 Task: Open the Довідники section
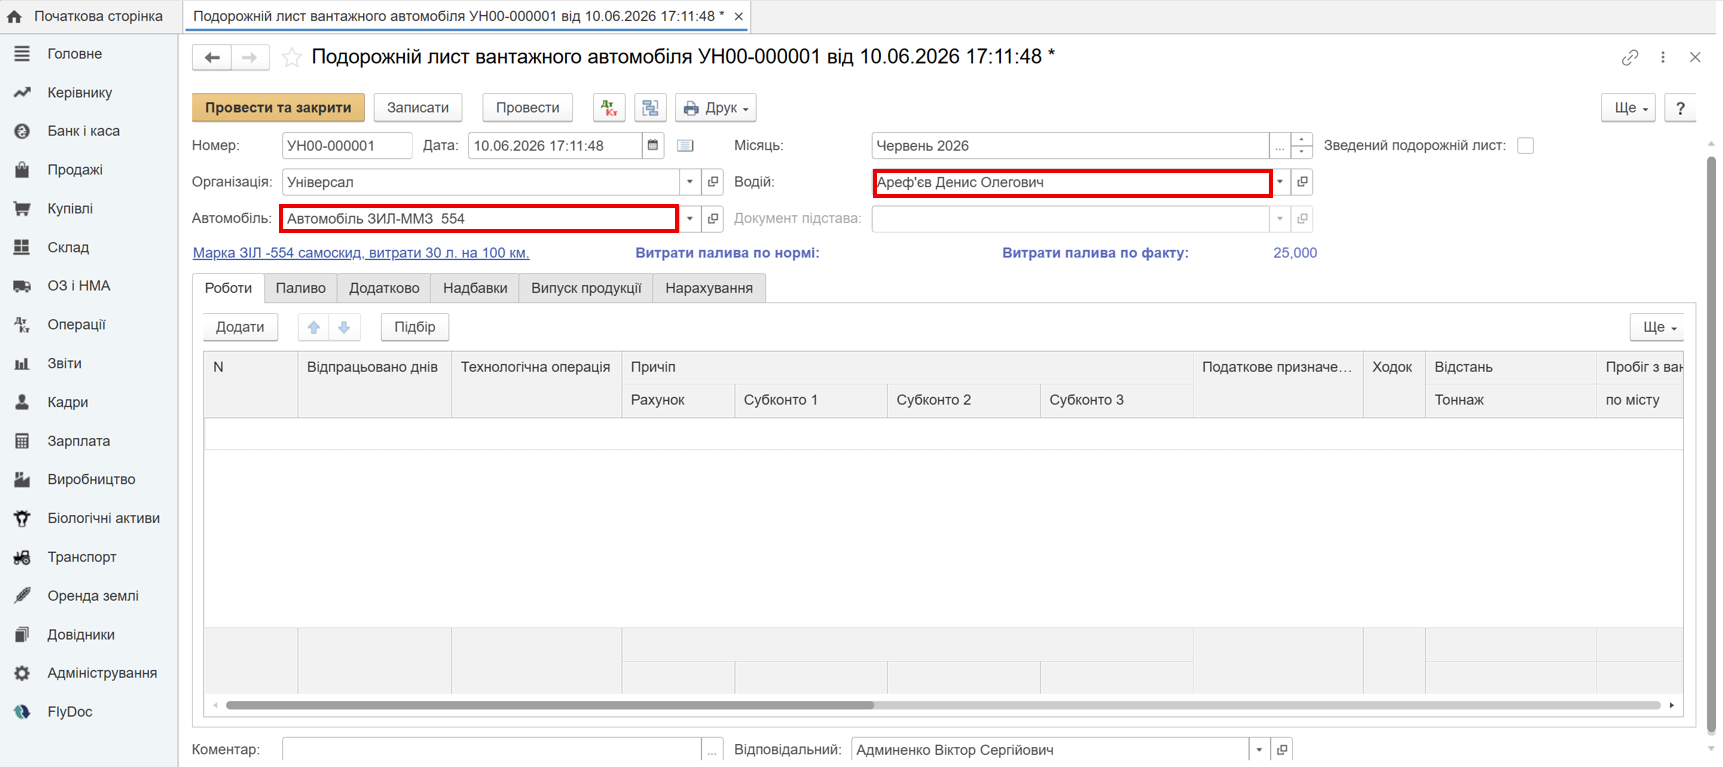click(x=81, y=635)
